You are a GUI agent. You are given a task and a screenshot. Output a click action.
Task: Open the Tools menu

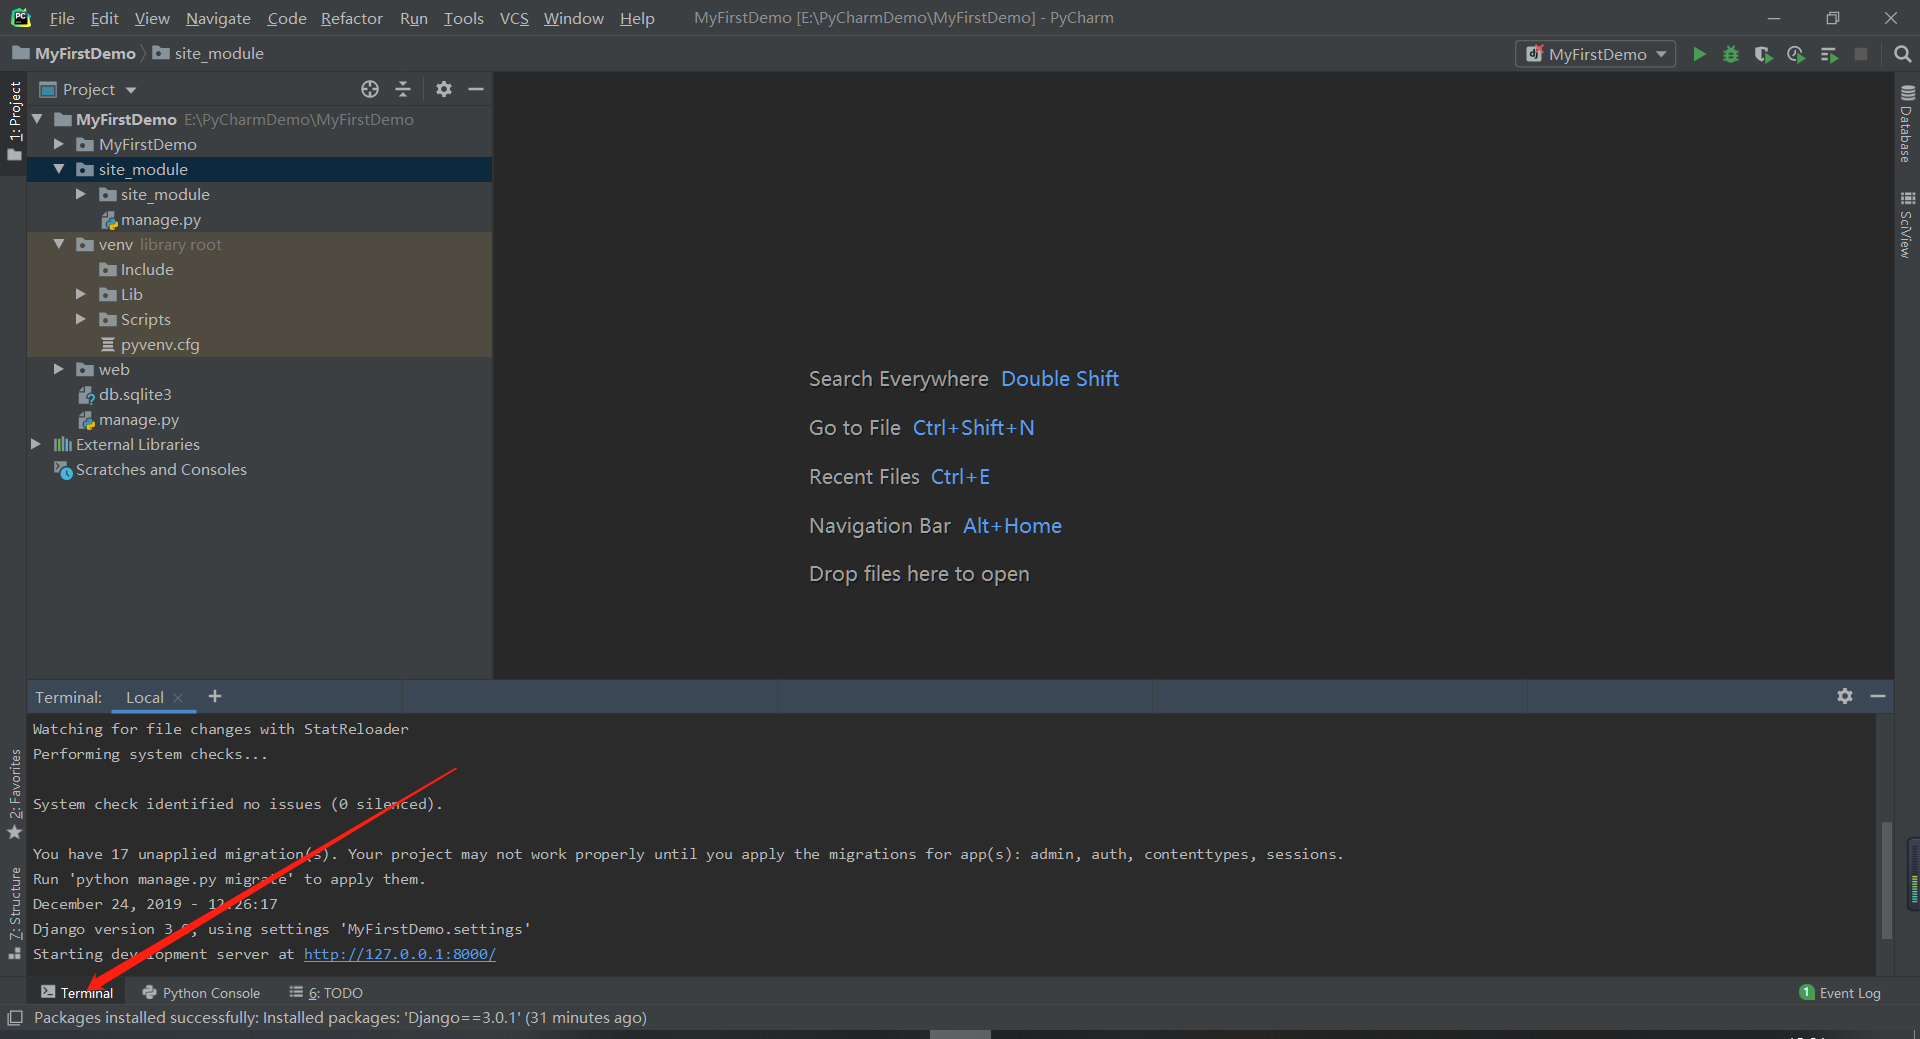(463, 18)
